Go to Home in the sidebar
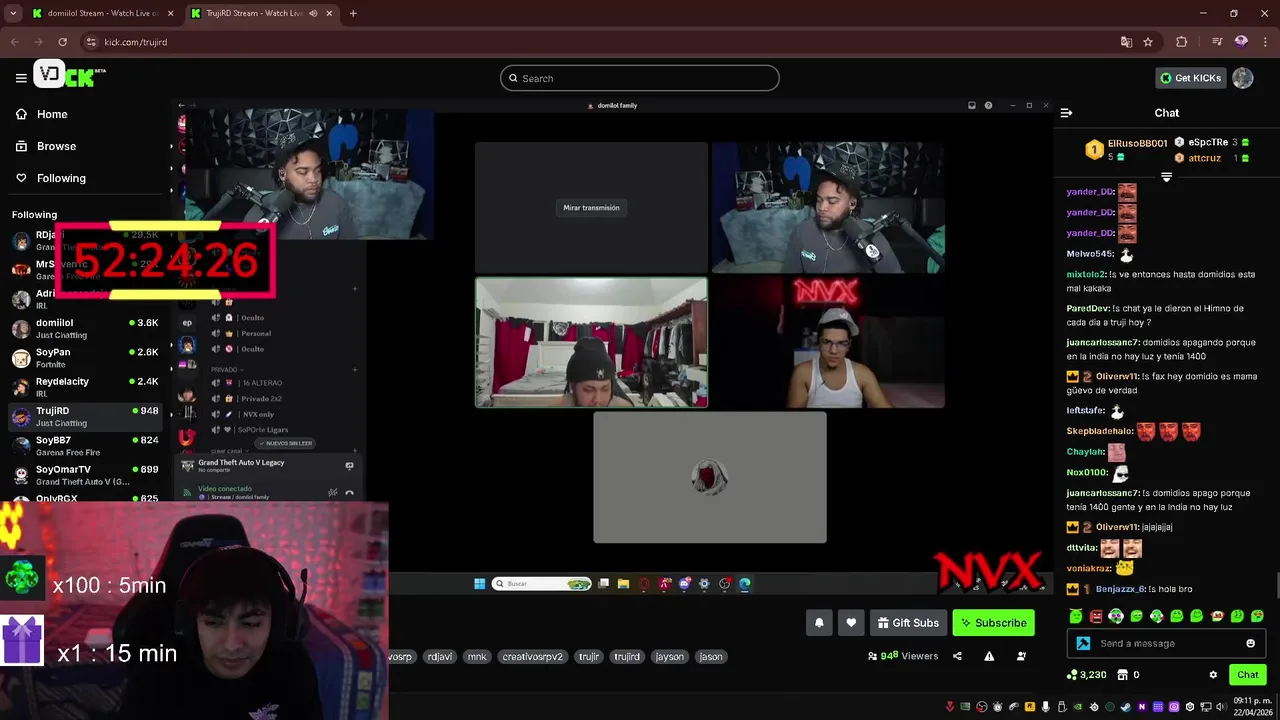Image resolution: width=1280 pixels, height=720 pixels. (52, 114)
